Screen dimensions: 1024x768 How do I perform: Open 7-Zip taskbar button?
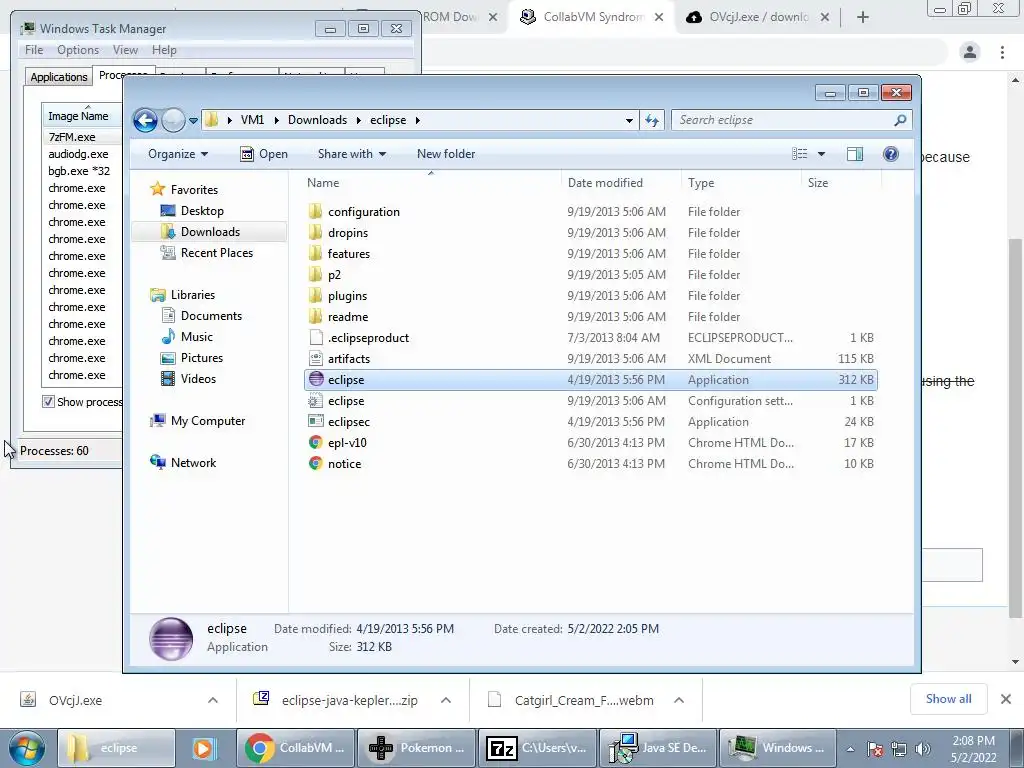[x=537, y=748]
